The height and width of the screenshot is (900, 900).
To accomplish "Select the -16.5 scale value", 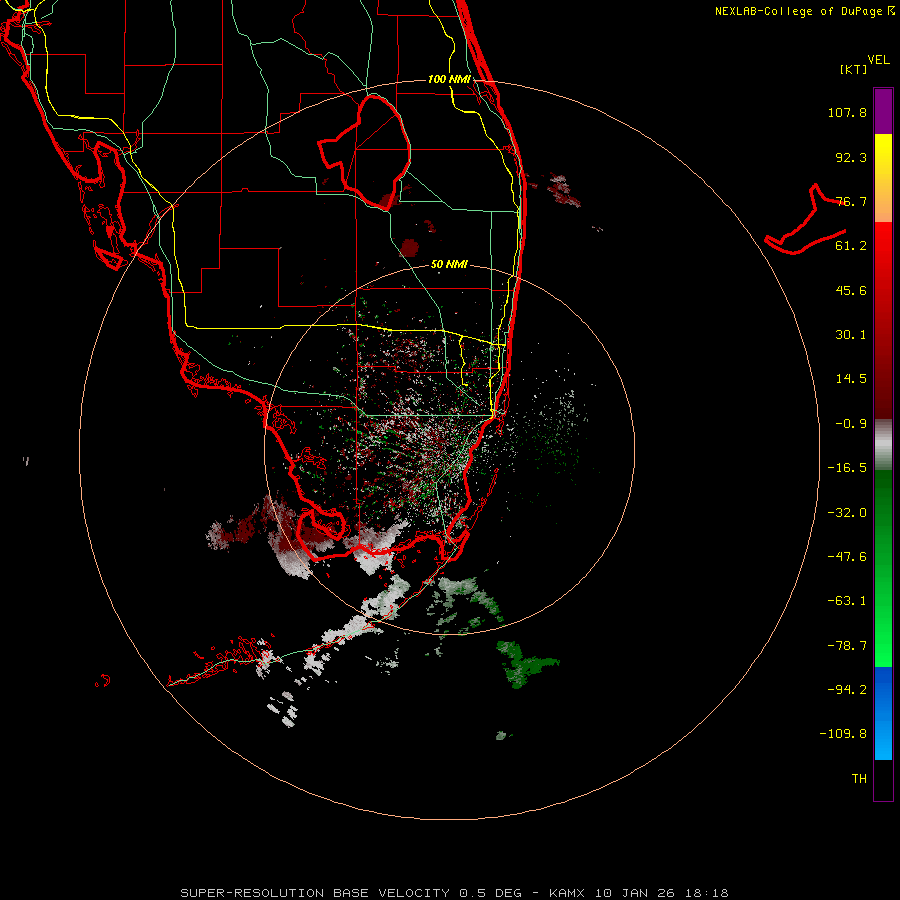I will click(847, 468).
